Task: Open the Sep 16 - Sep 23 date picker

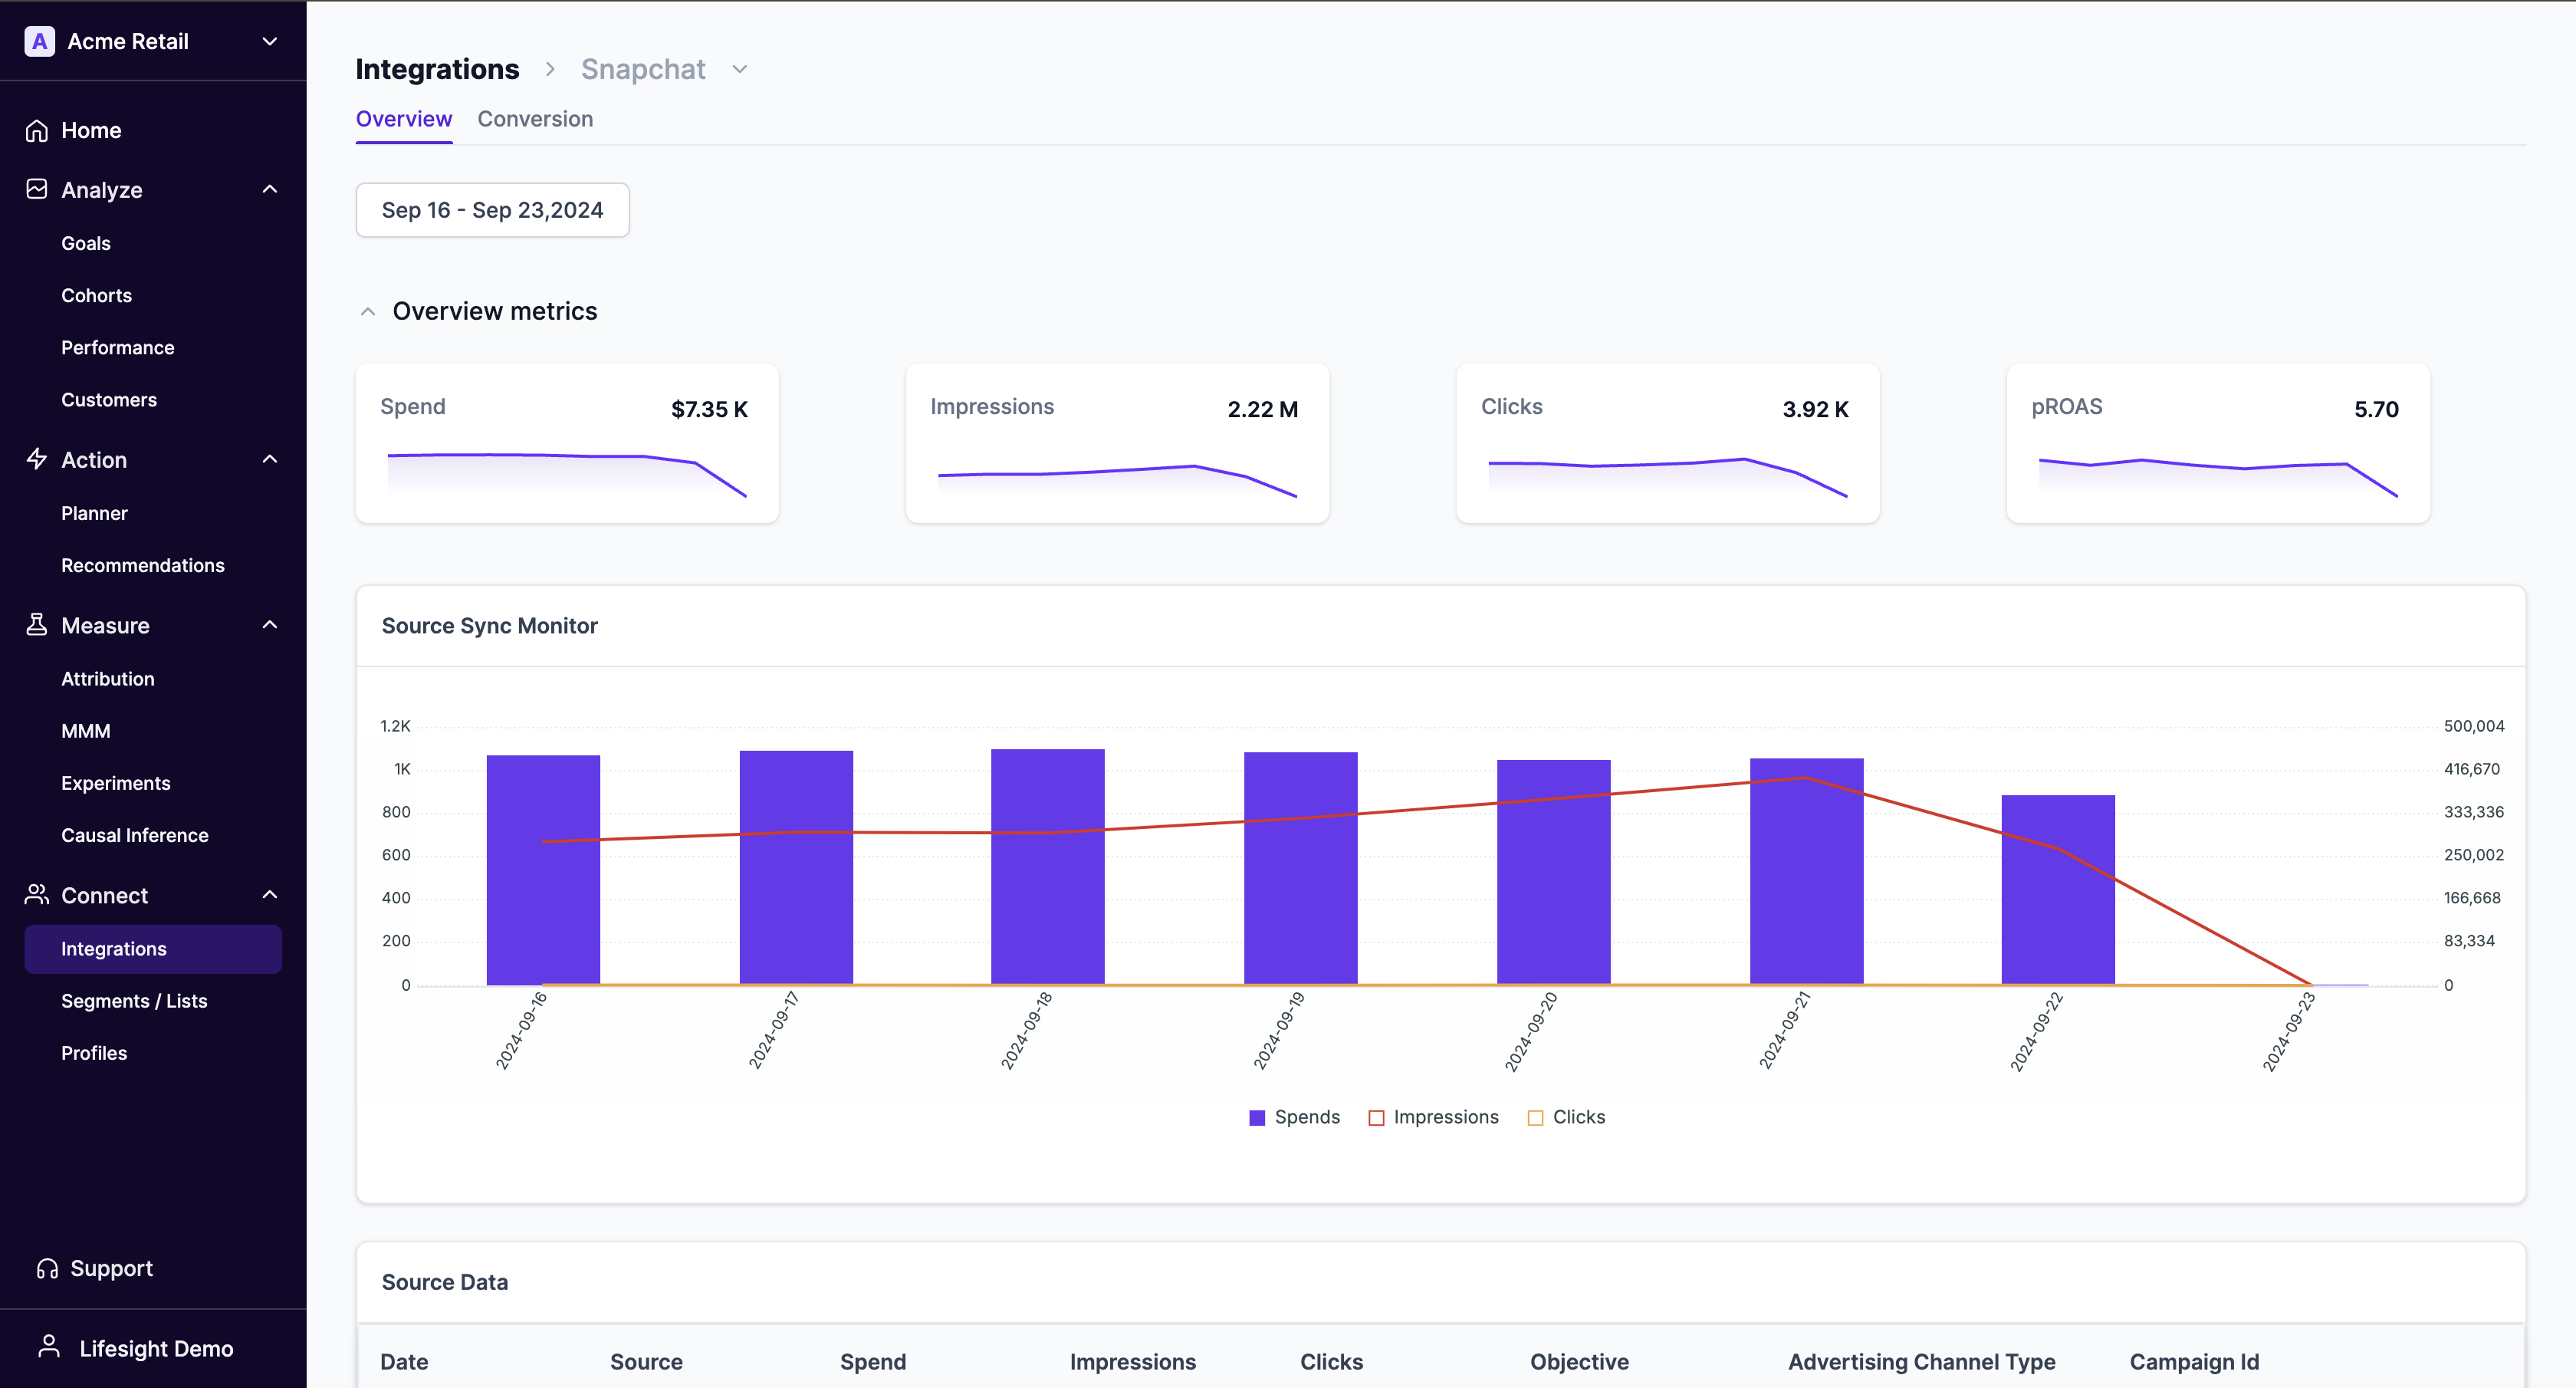Action: pos(492,210)
